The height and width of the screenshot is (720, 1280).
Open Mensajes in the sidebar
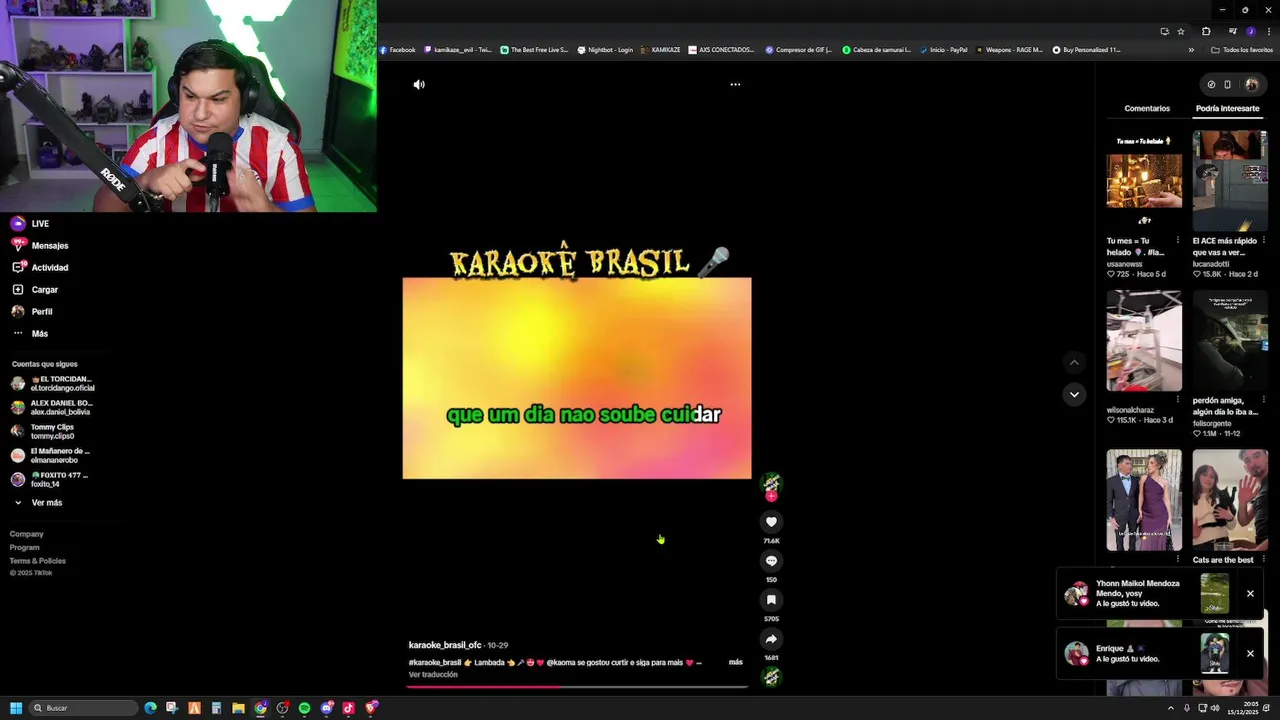coord(40,246)
